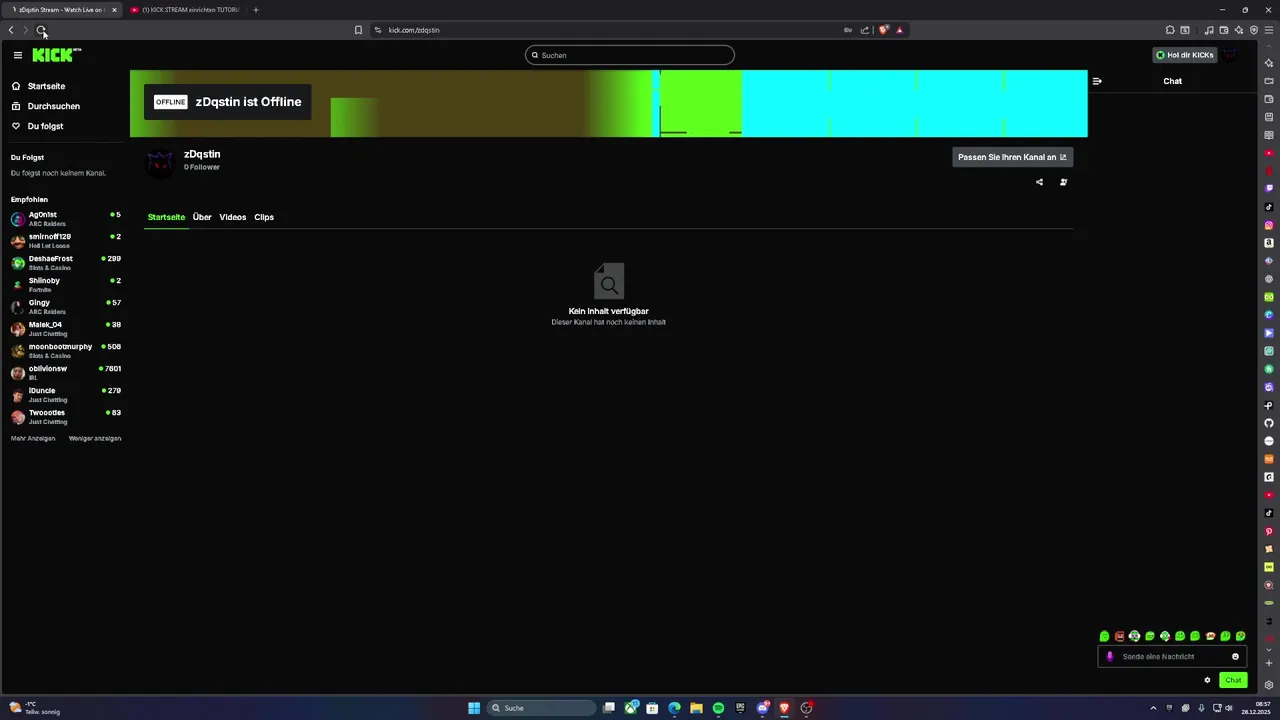Open Spotify from the taskbar

tap(718, 708)
